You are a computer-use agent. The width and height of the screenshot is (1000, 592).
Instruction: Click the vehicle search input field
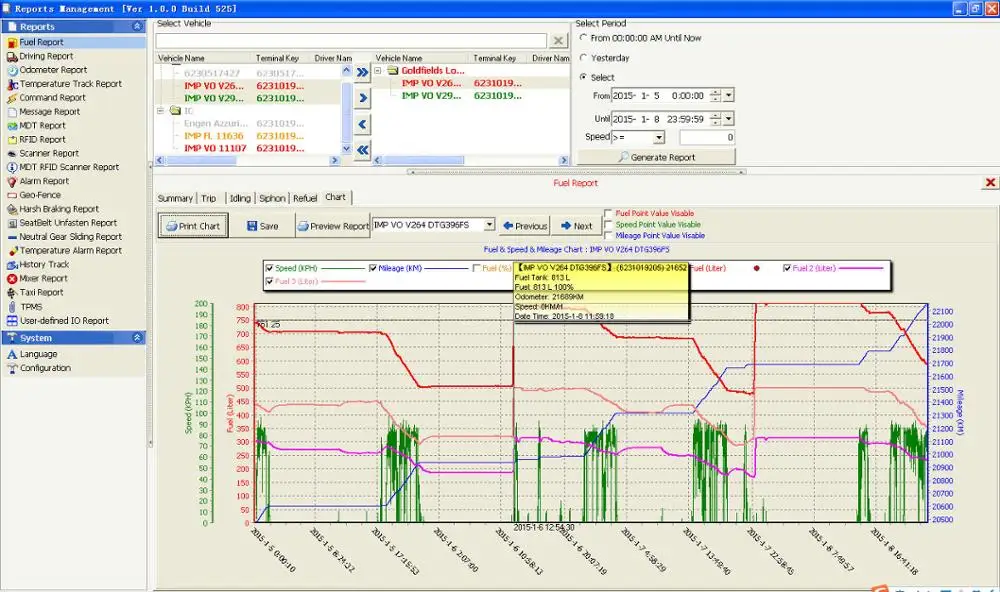[352, 41]
